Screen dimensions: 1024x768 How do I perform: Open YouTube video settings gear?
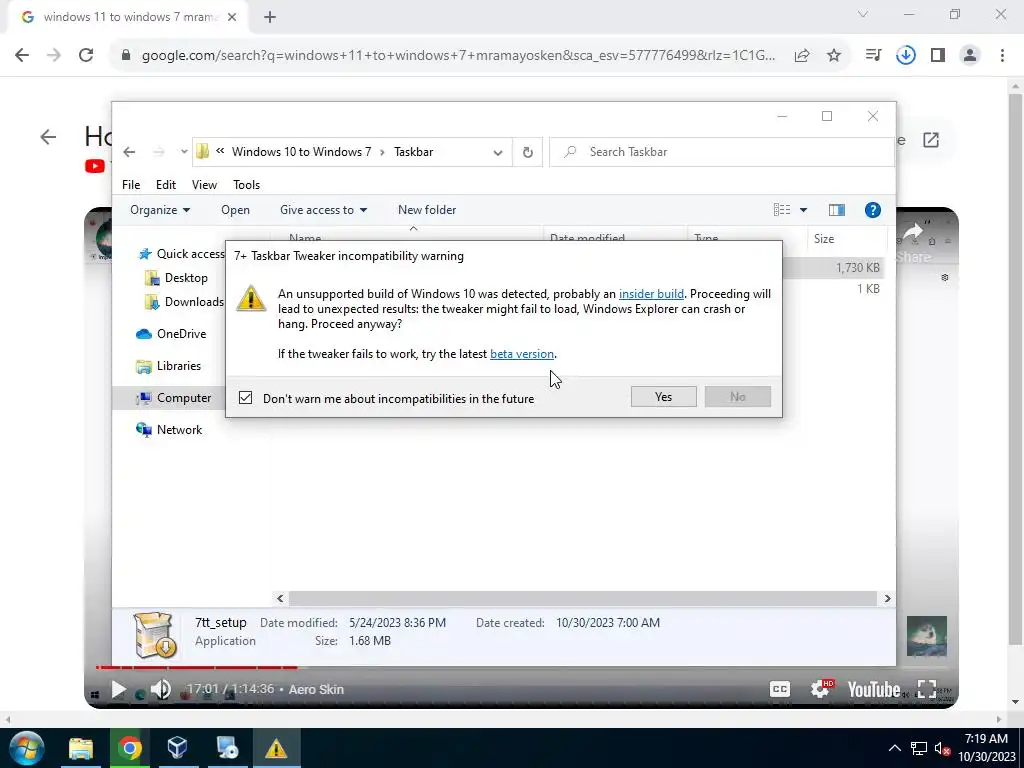click(820, 689)
